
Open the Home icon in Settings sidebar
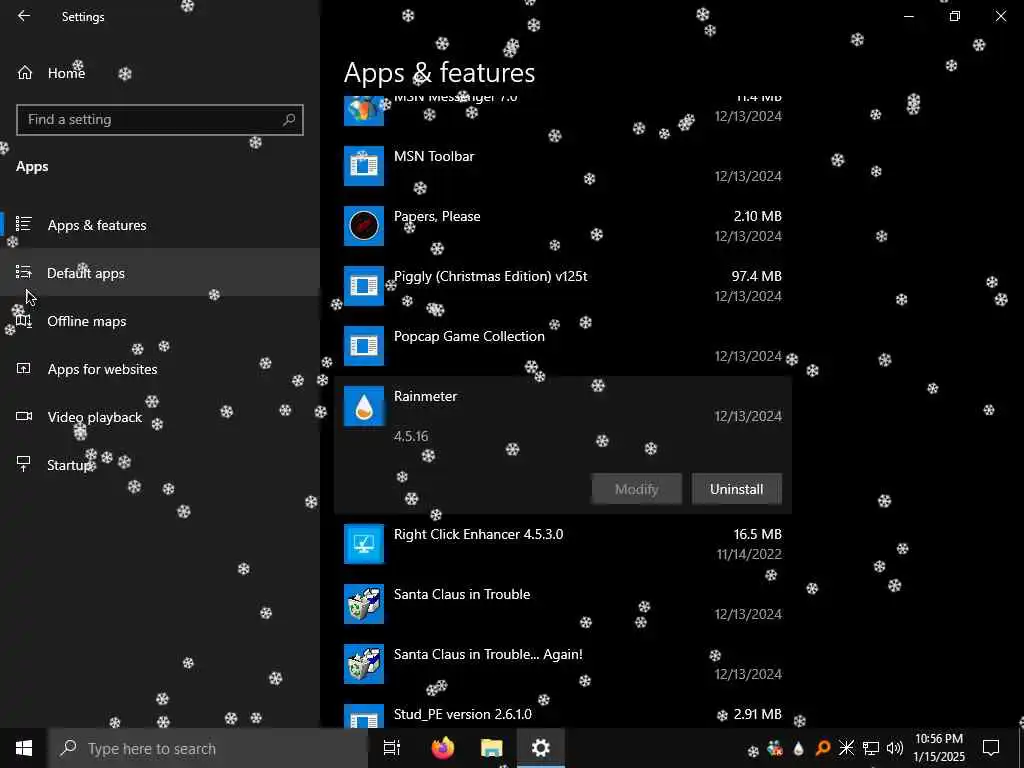[25, 72]
